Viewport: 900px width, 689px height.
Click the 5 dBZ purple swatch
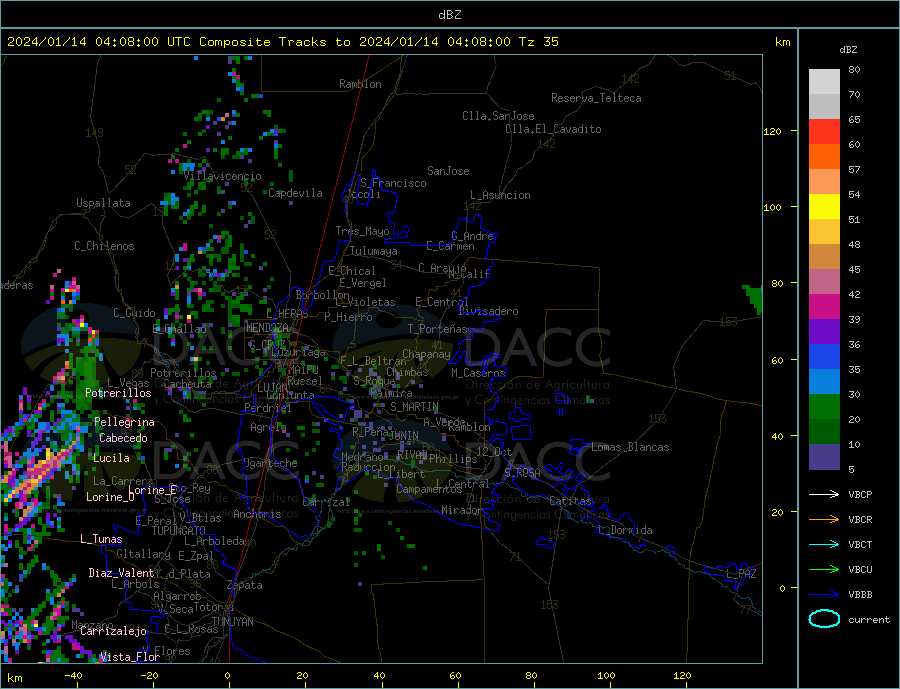tap(824, 457)
